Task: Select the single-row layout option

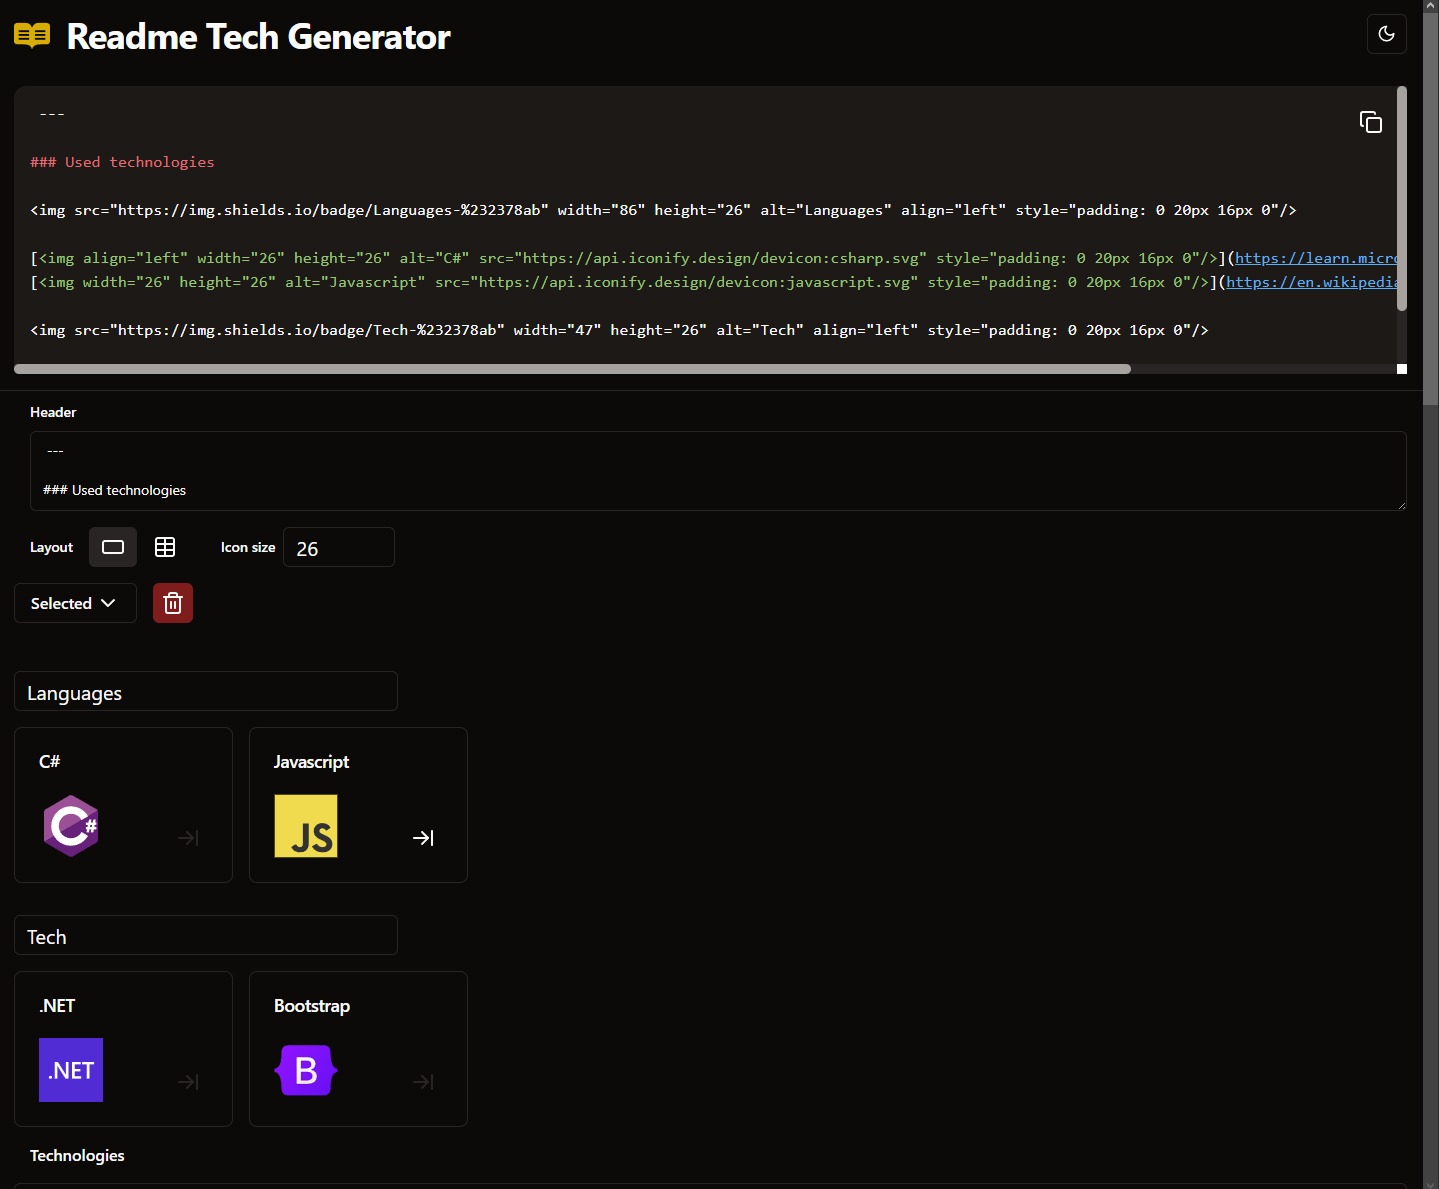Action: (113, 547)
